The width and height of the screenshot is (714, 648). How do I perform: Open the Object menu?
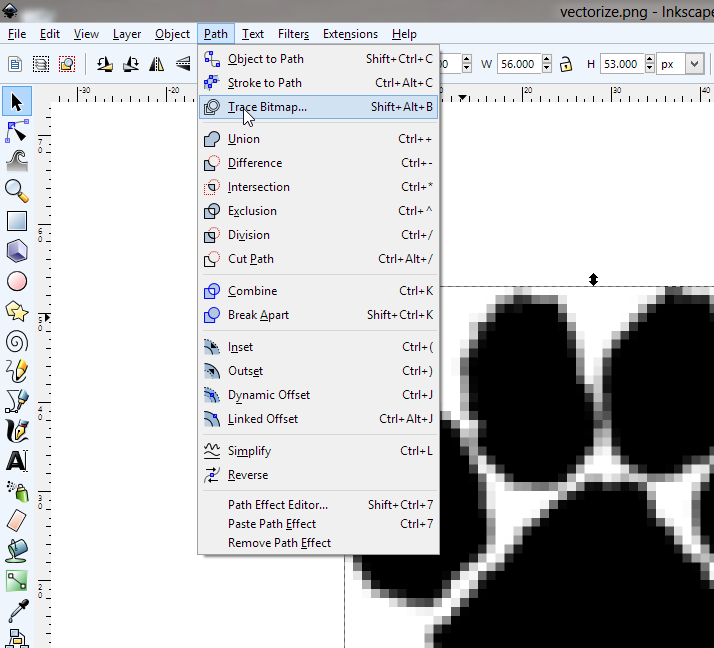click(x=172, y=34)
